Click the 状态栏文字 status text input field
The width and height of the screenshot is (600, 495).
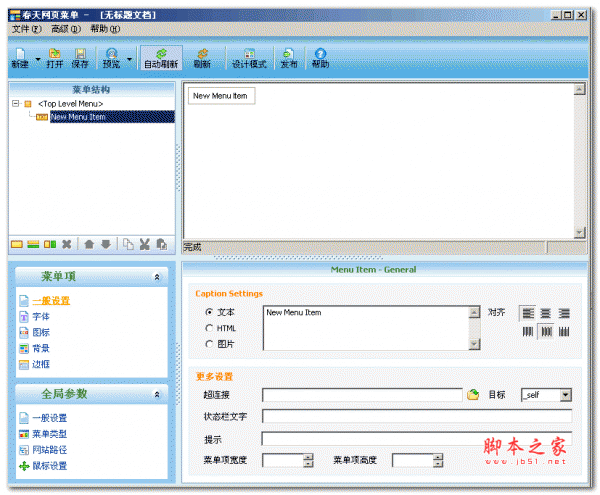coord(416,417)
